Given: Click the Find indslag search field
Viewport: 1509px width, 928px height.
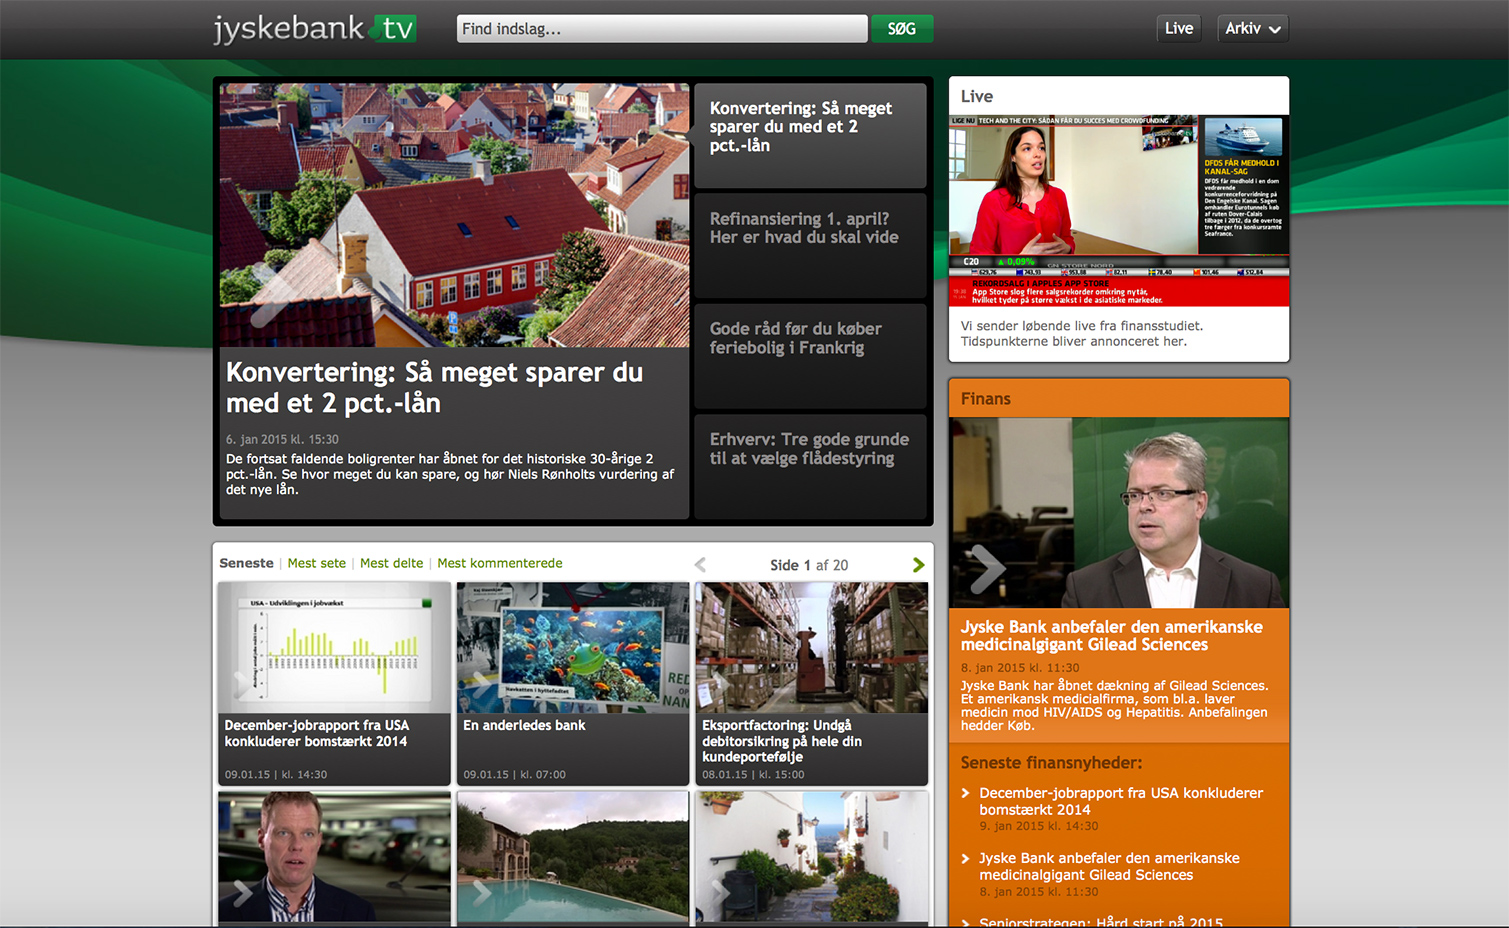Looking at the screenshot, I should [661, 29].
